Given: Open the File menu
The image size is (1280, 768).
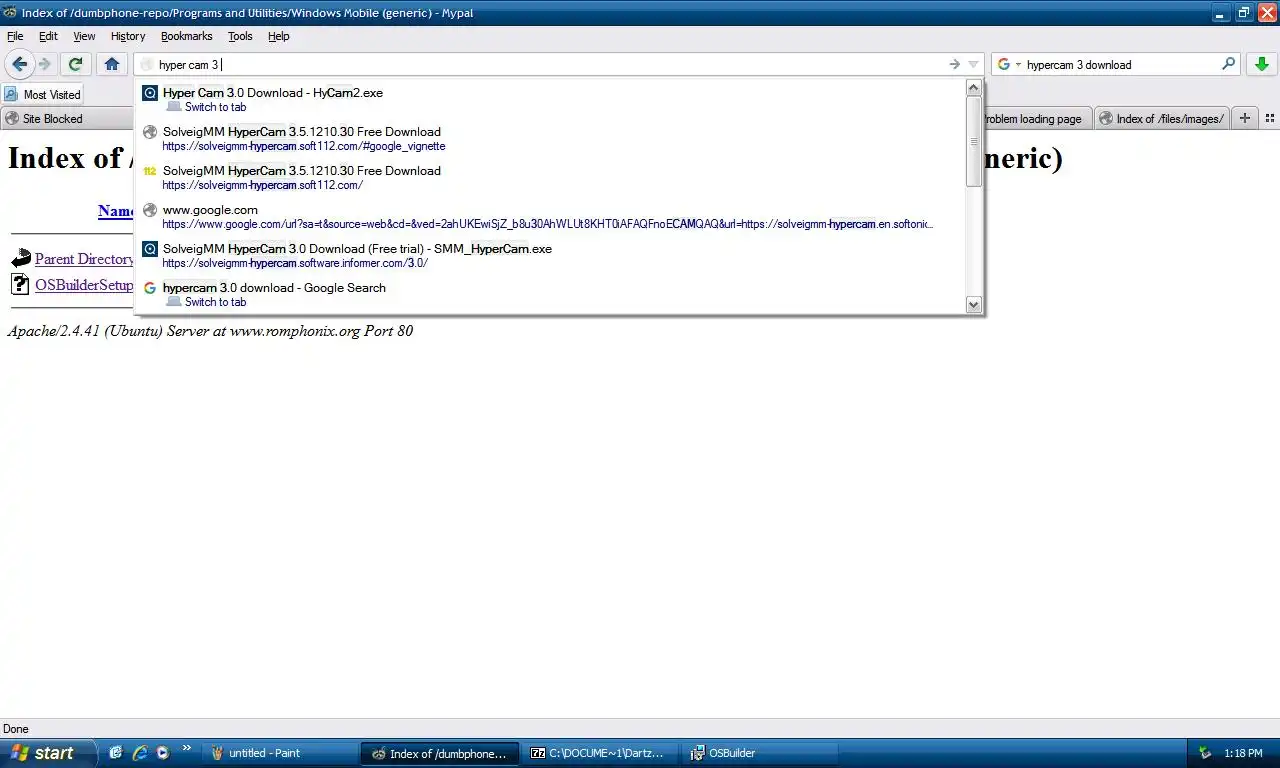Looking at the screenshot, I should [15, 36].
